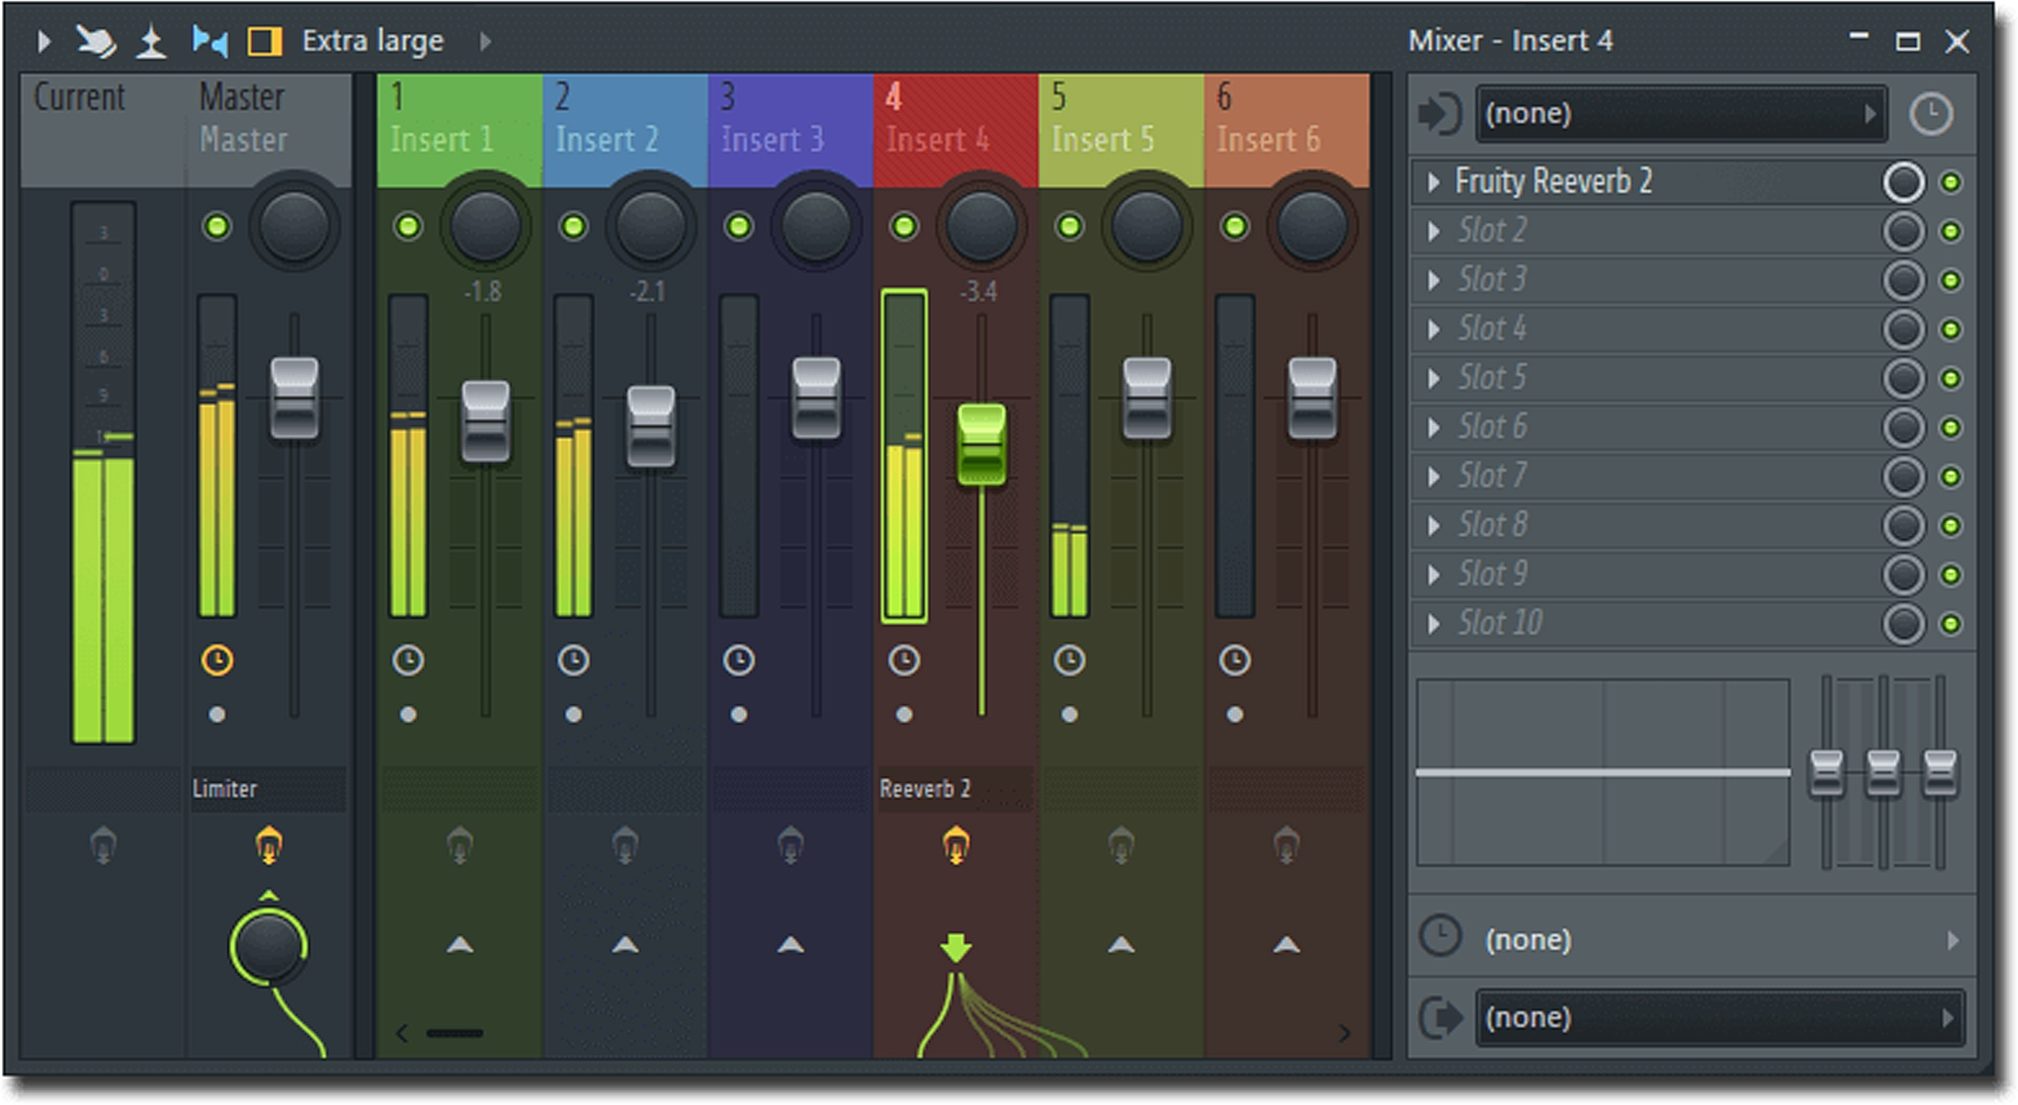The image size is (2018, 1105).
Task: Click Reeverb 2 label on Insert 4
Action: [x=925, y=789]
